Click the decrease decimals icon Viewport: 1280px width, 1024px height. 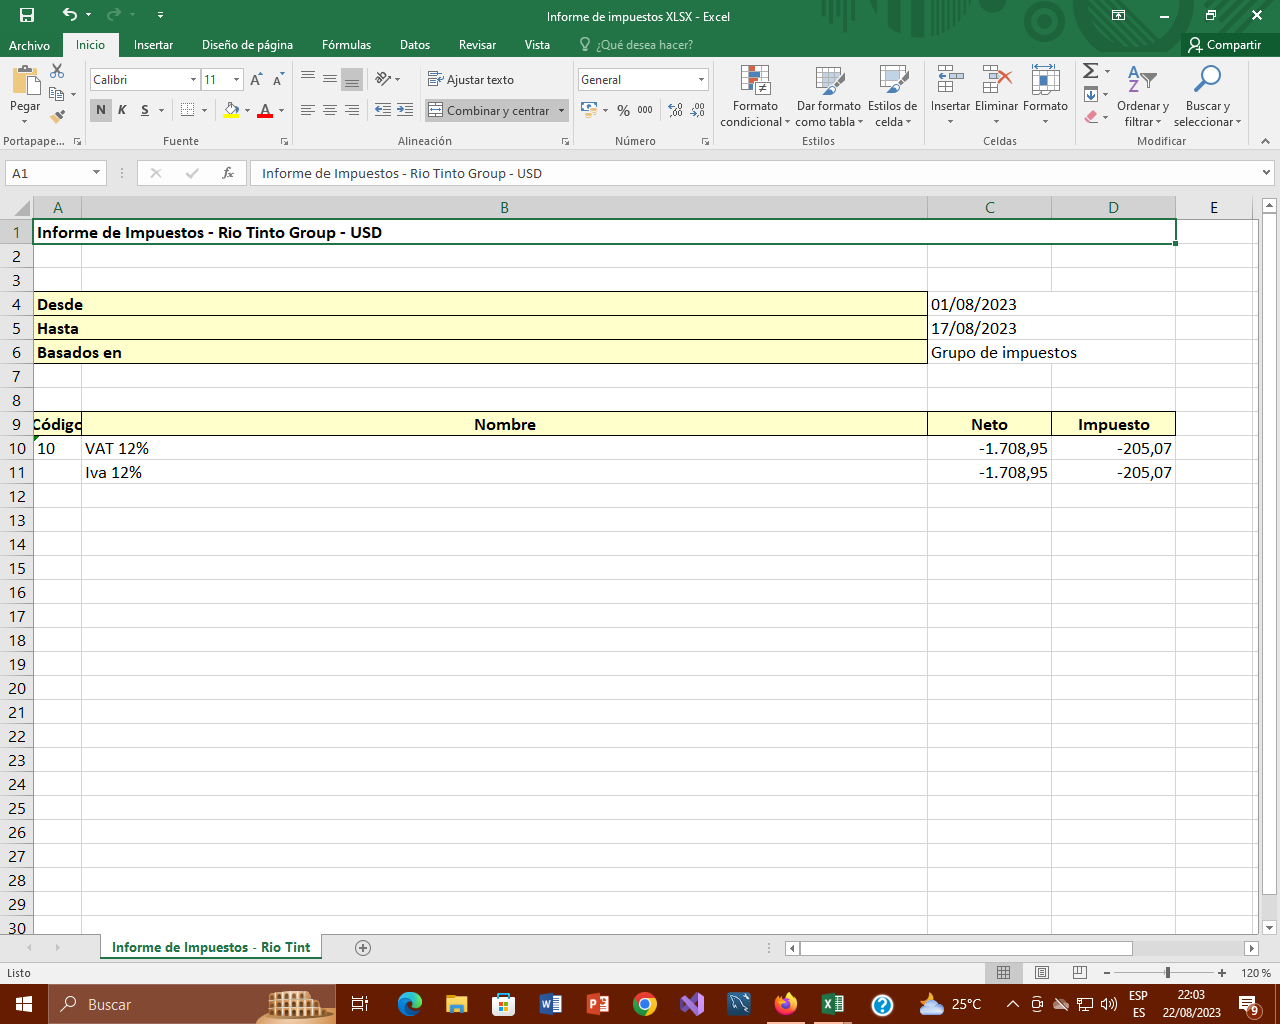pyautogui.click(x=698, y=110)
